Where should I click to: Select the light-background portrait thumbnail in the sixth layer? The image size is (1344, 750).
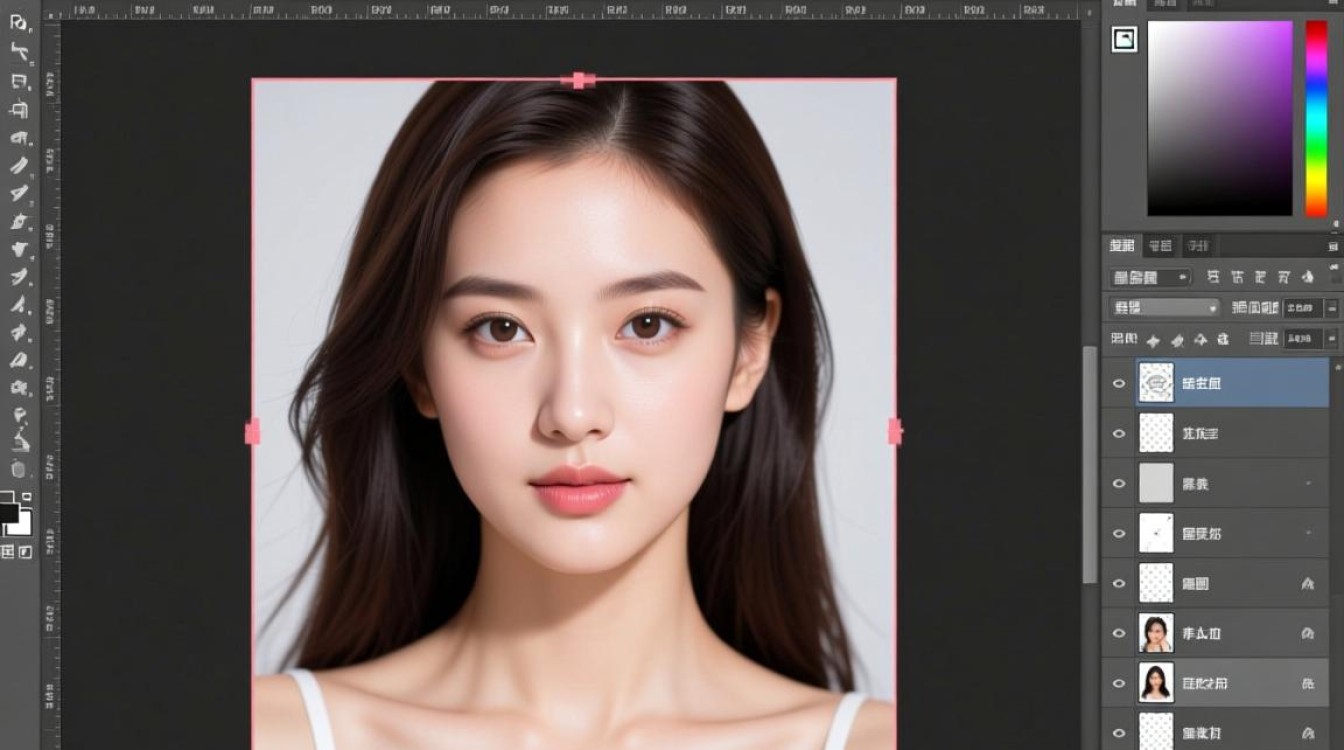tap(1156, 633)
